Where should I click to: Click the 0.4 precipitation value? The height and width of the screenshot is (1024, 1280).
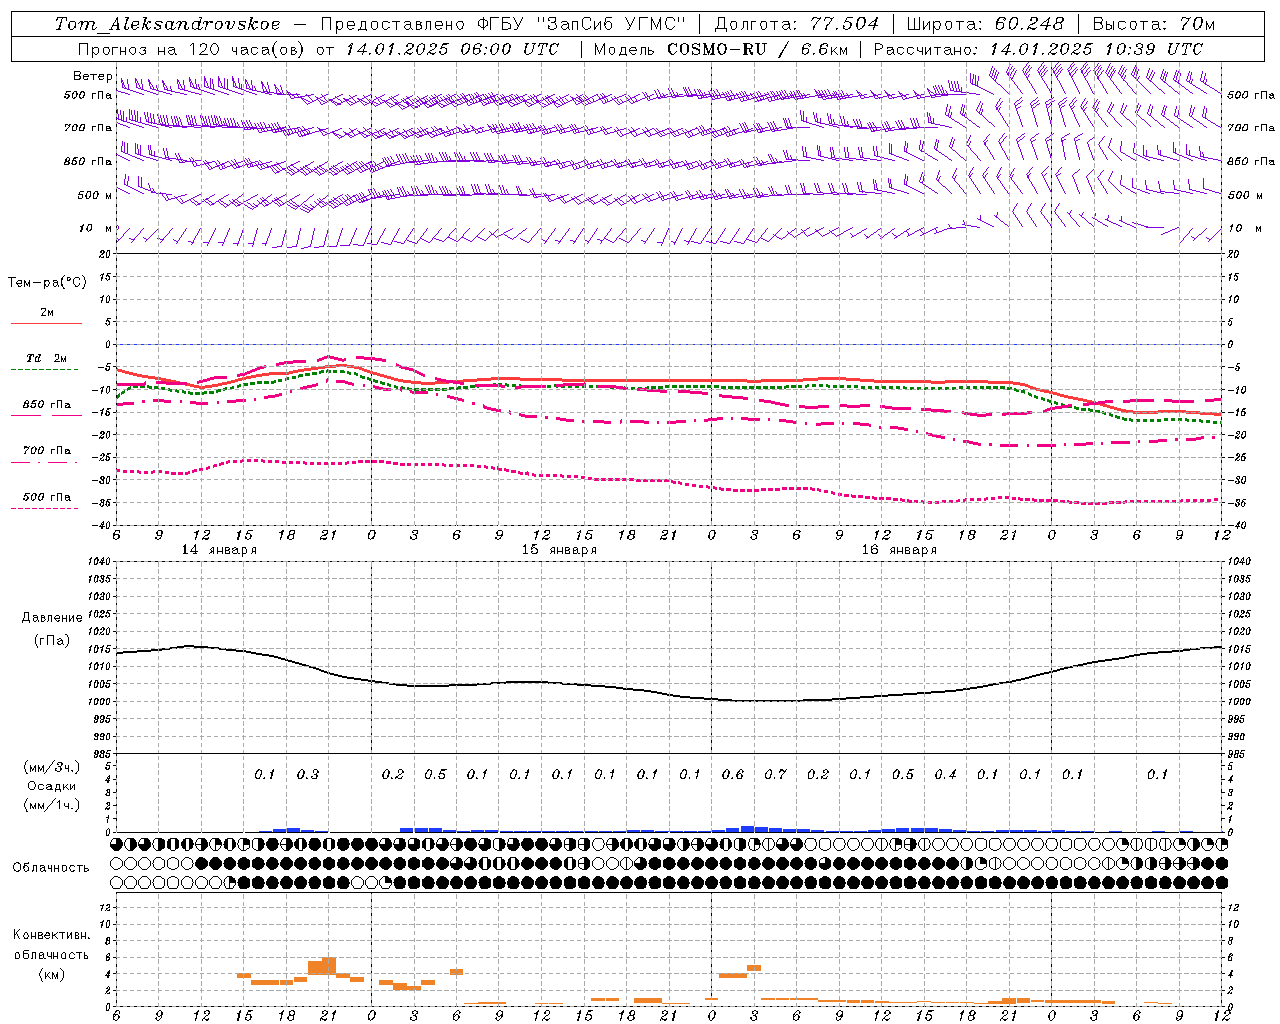pos(945,774)
